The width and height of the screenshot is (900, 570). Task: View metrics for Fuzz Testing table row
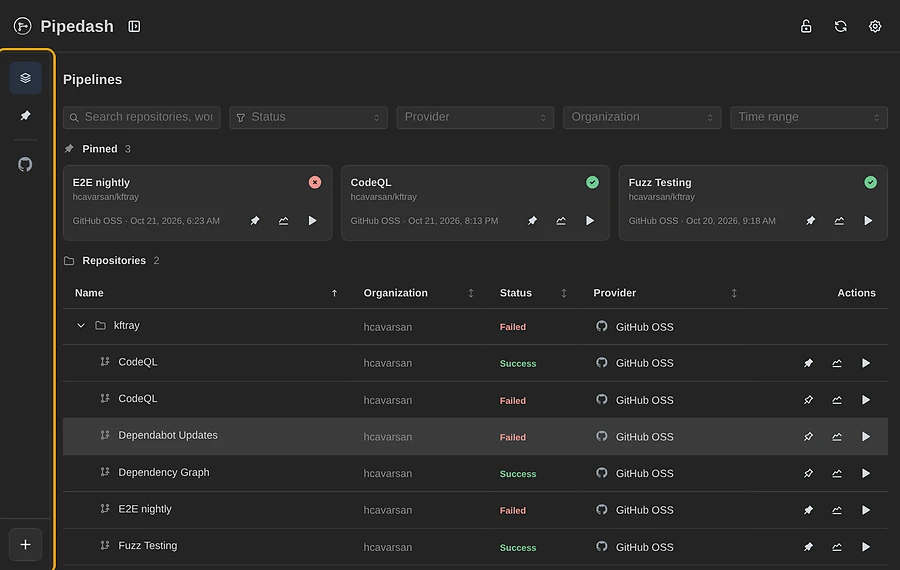[x=837, y=547]
